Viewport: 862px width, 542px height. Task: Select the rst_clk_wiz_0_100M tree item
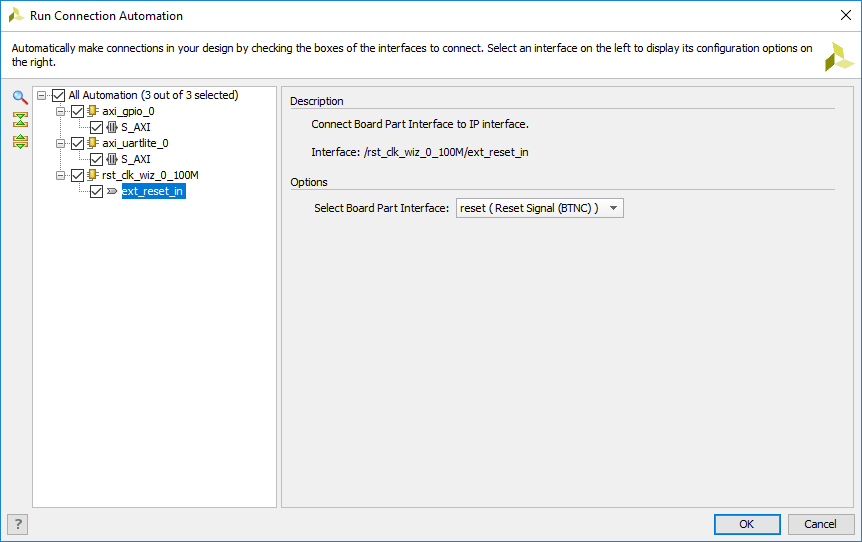[150, 175]
